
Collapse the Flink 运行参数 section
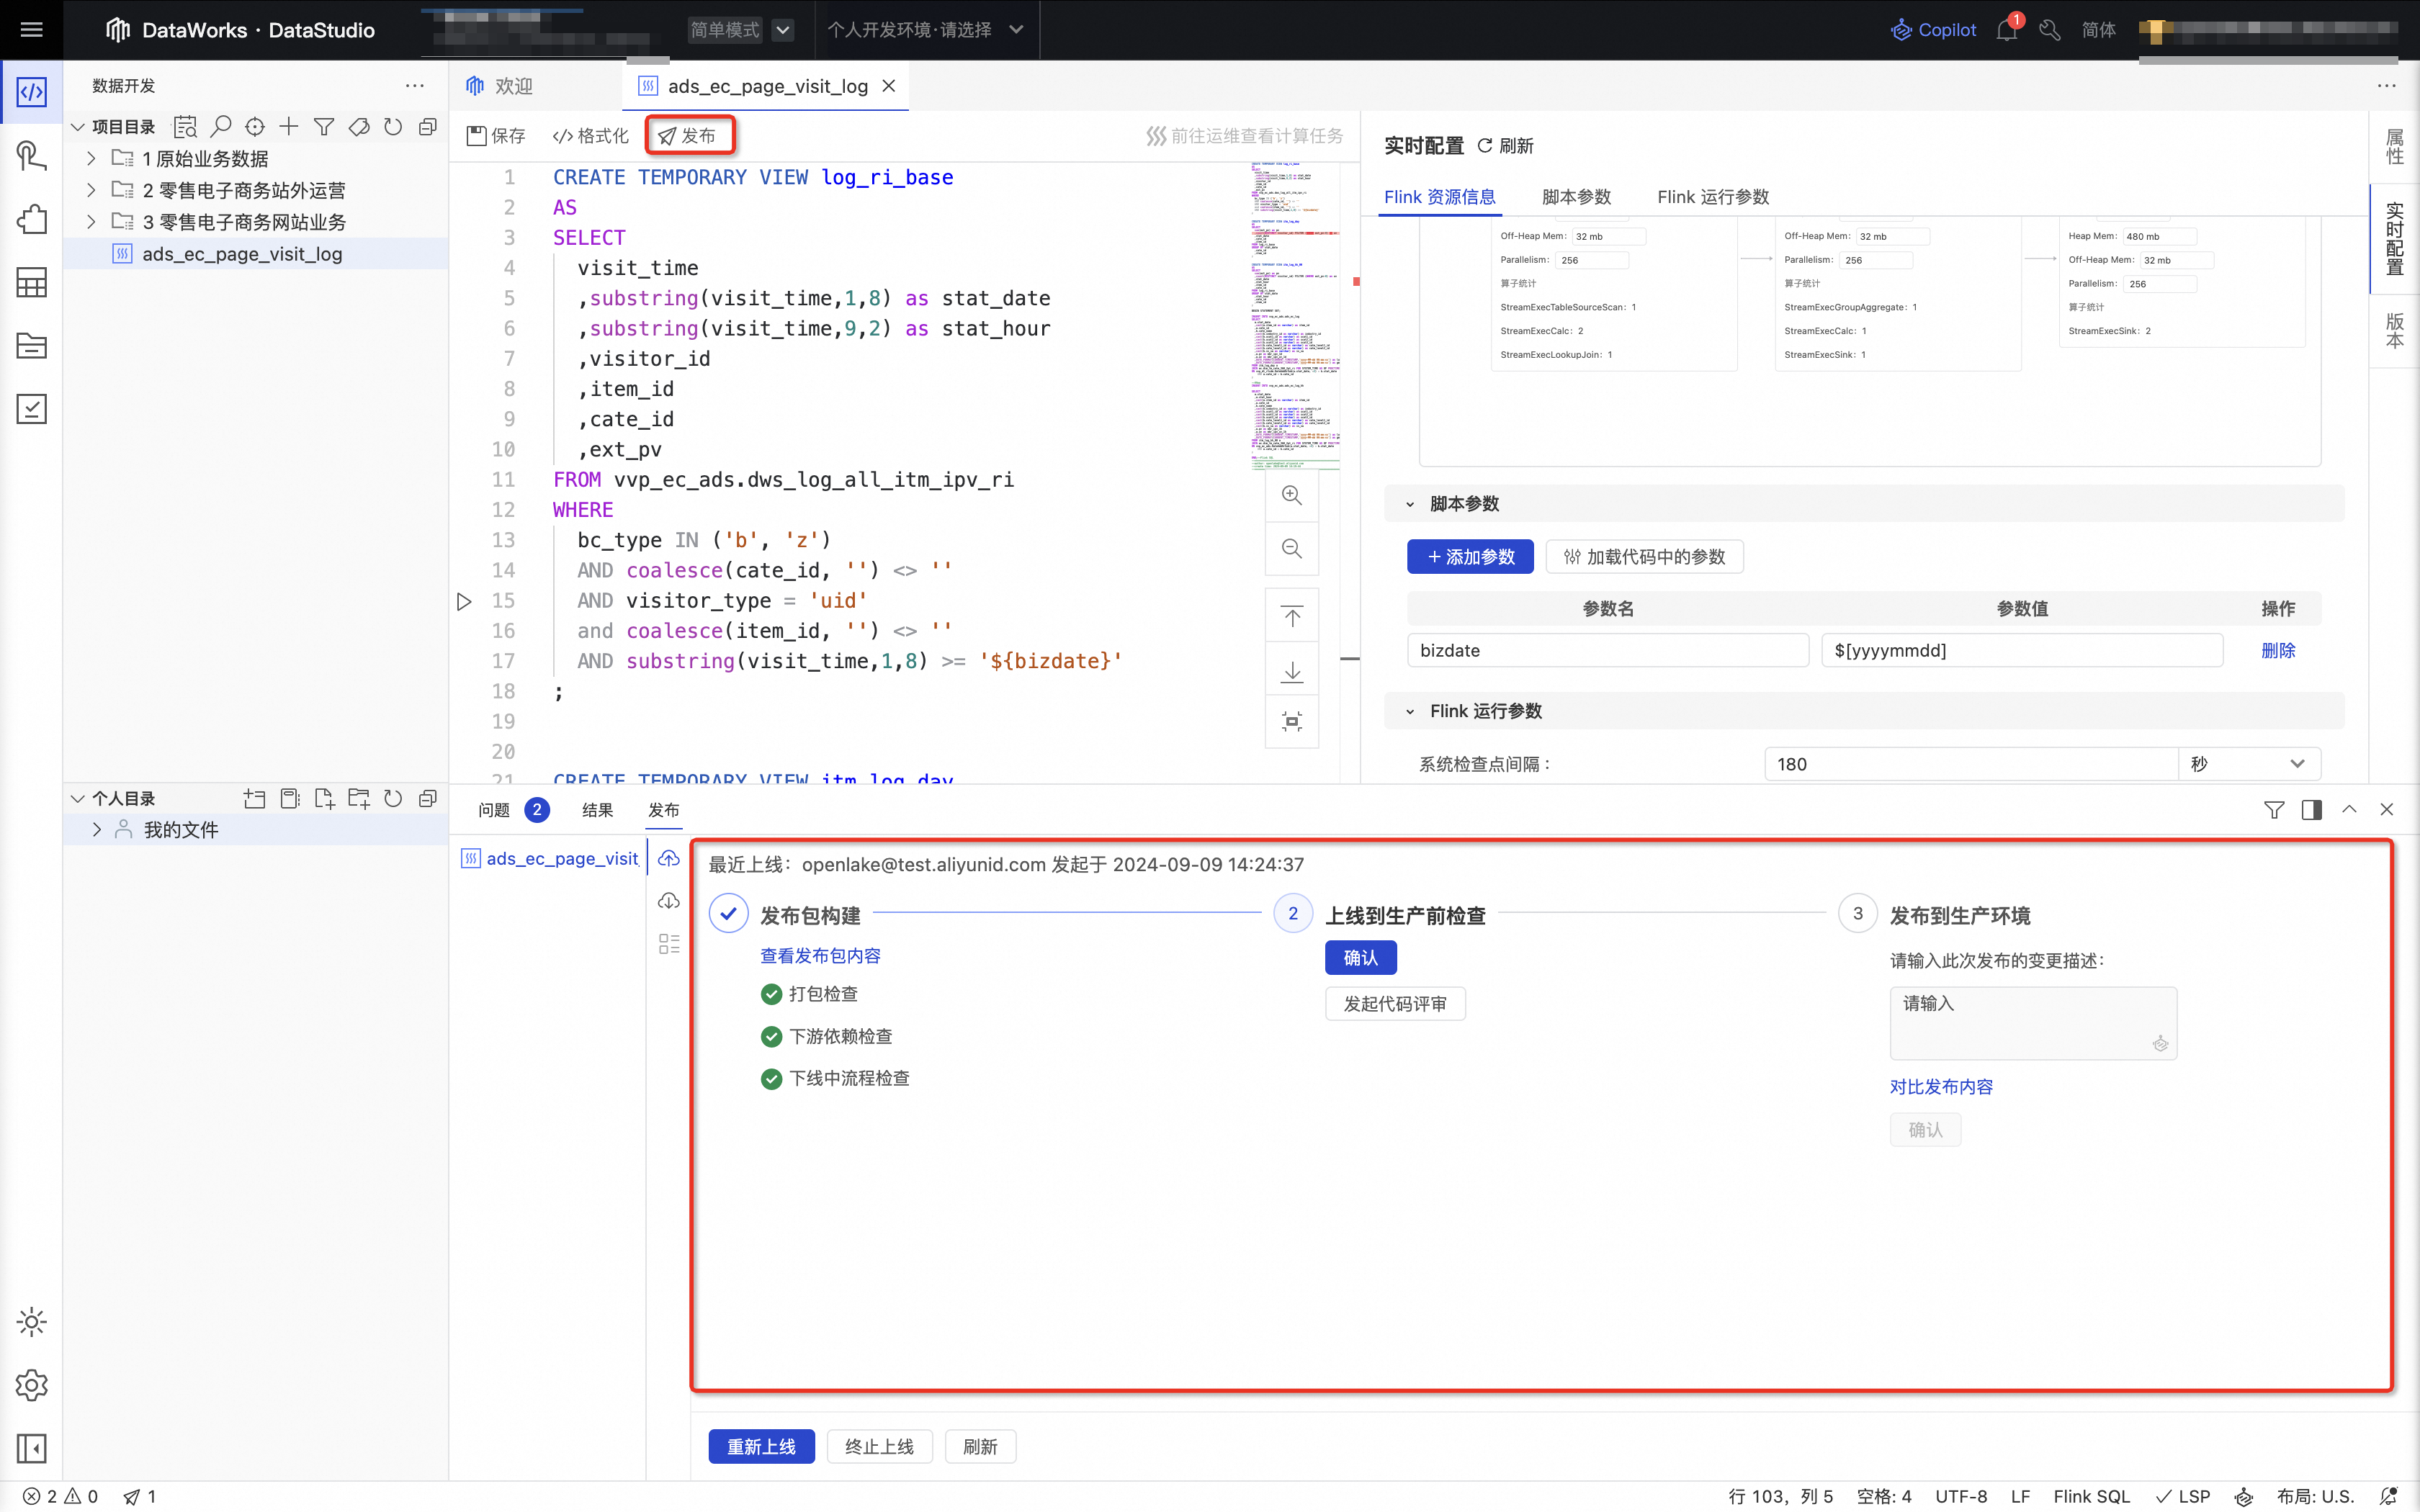[1410, 712]
